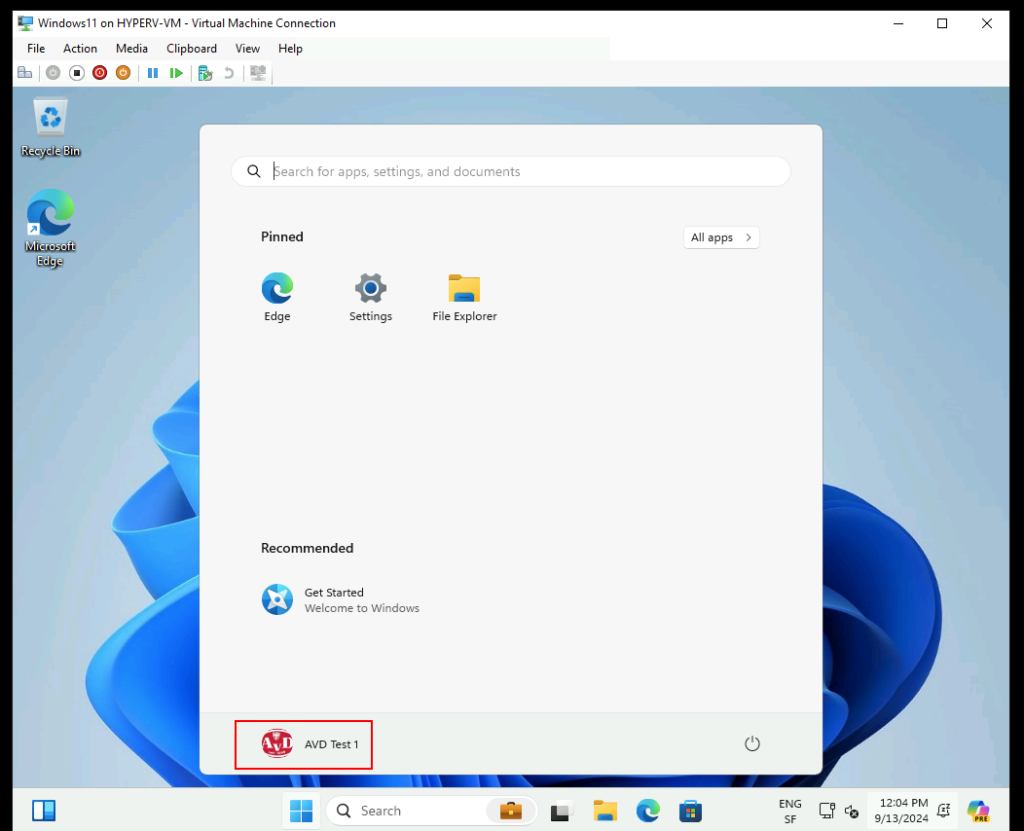The height and width of the screenshot is (831, 1024).
Task: Click the Virtual Machine Connection title icon
Action: [x=25, y=23]
